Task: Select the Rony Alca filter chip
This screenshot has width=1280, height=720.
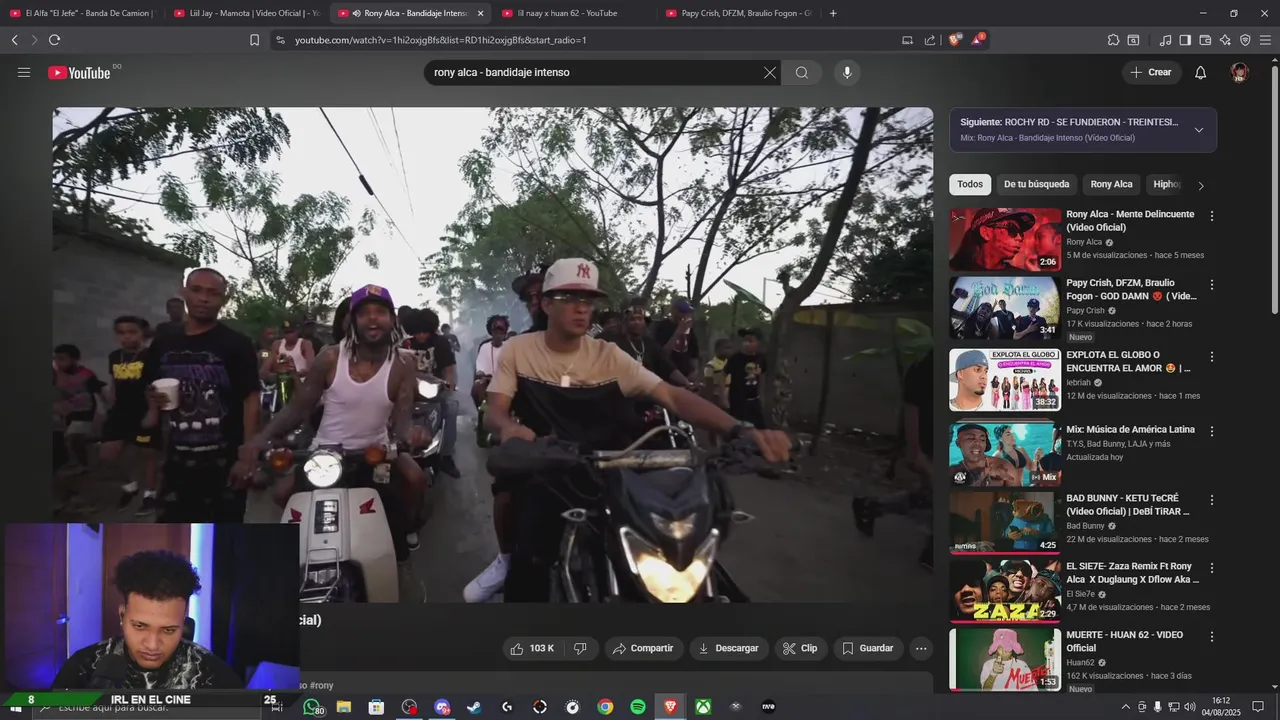Action: (1111, 184)
